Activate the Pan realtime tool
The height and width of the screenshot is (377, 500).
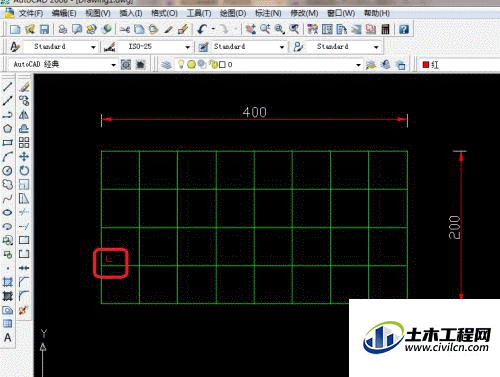point(251,29)
